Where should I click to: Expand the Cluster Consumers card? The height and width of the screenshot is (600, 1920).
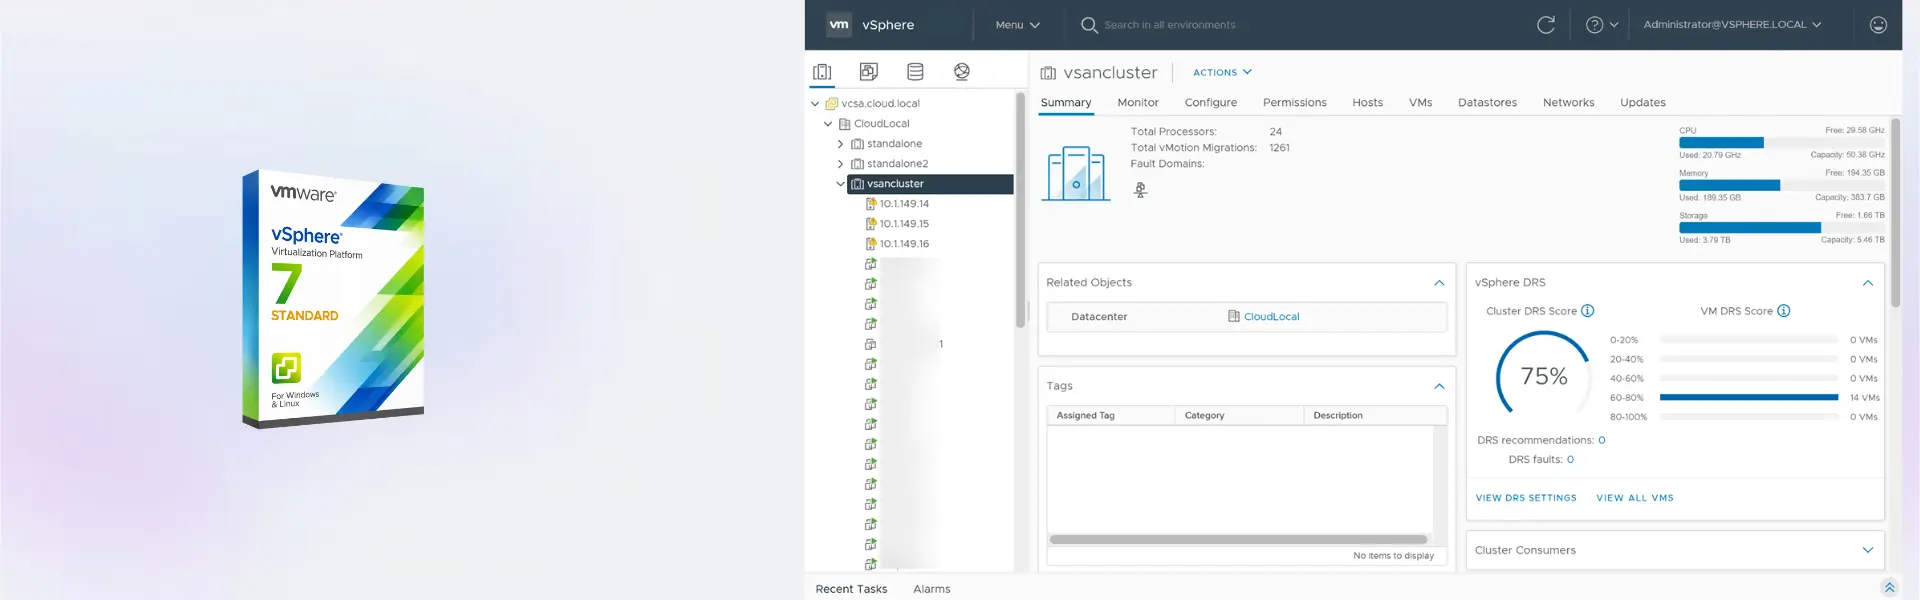[x=1867, y=550]
